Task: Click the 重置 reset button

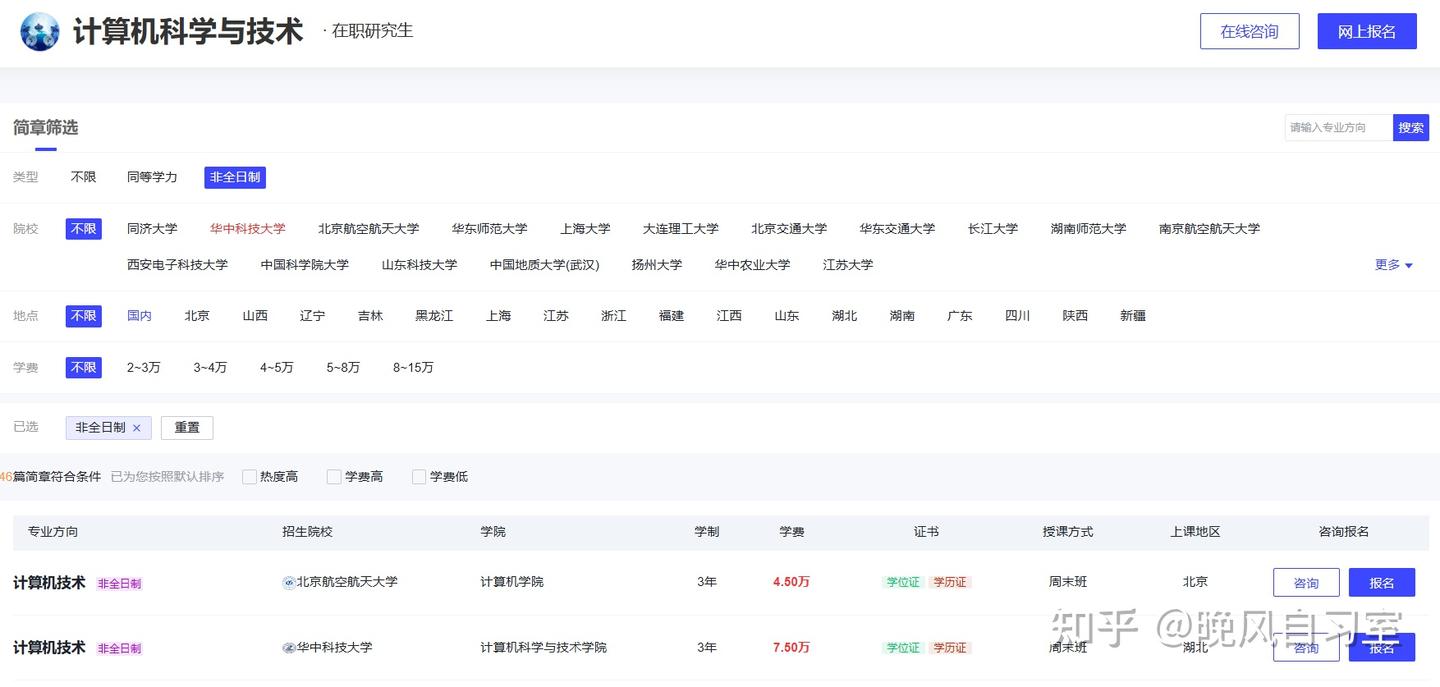Action: pos(187,428)
